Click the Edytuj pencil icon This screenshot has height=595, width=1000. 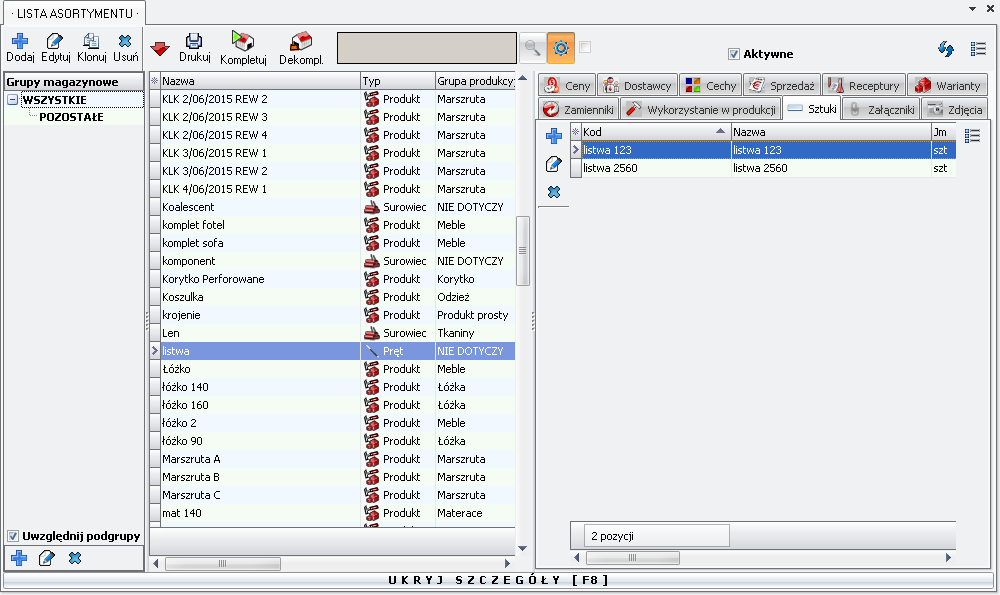[x=55, y=42]
